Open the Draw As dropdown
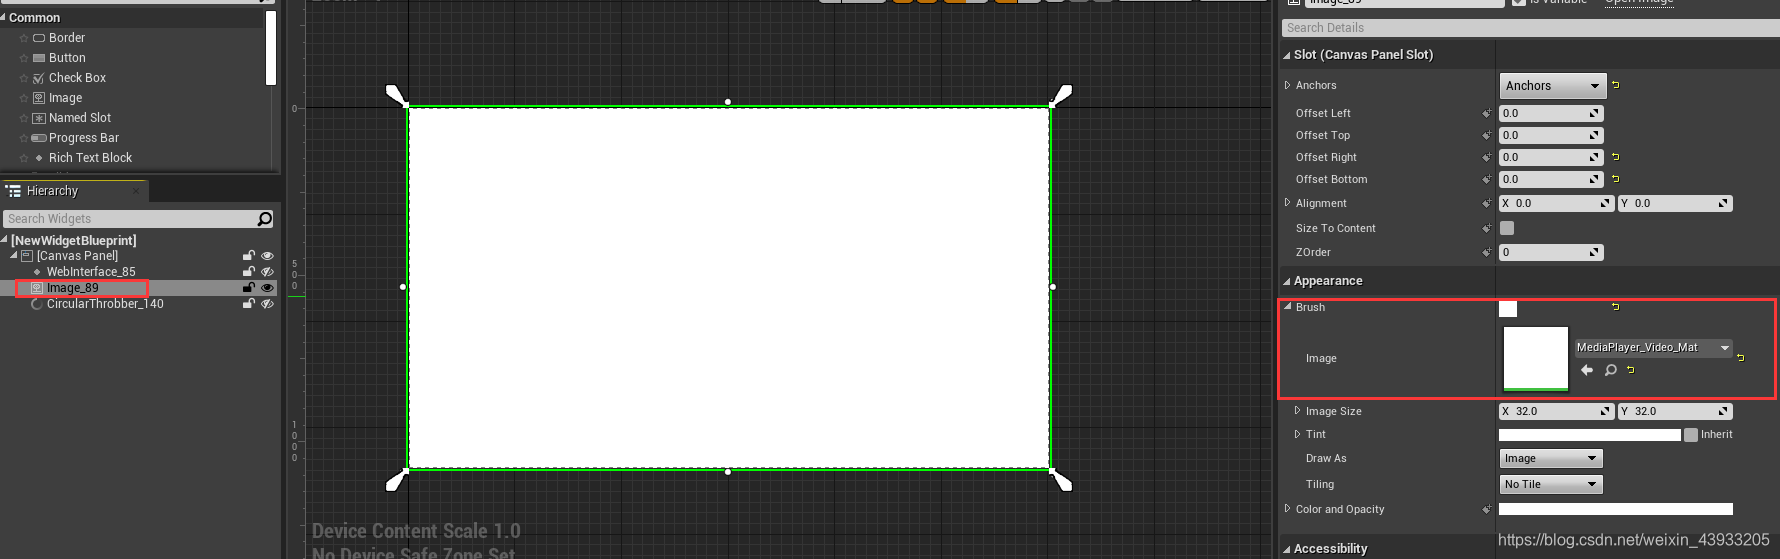The height and width of the screenshot is (559, 1780). [1550, 458]
